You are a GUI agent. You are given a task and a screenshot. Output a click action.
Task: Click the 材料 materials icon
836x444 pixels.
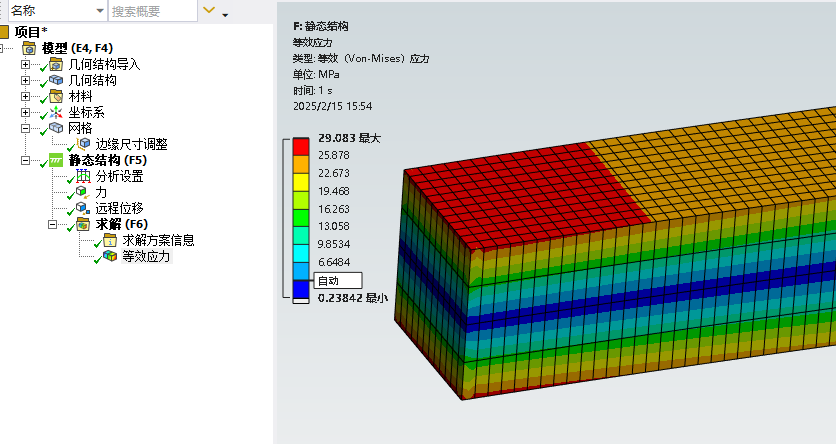click(56, 96)
